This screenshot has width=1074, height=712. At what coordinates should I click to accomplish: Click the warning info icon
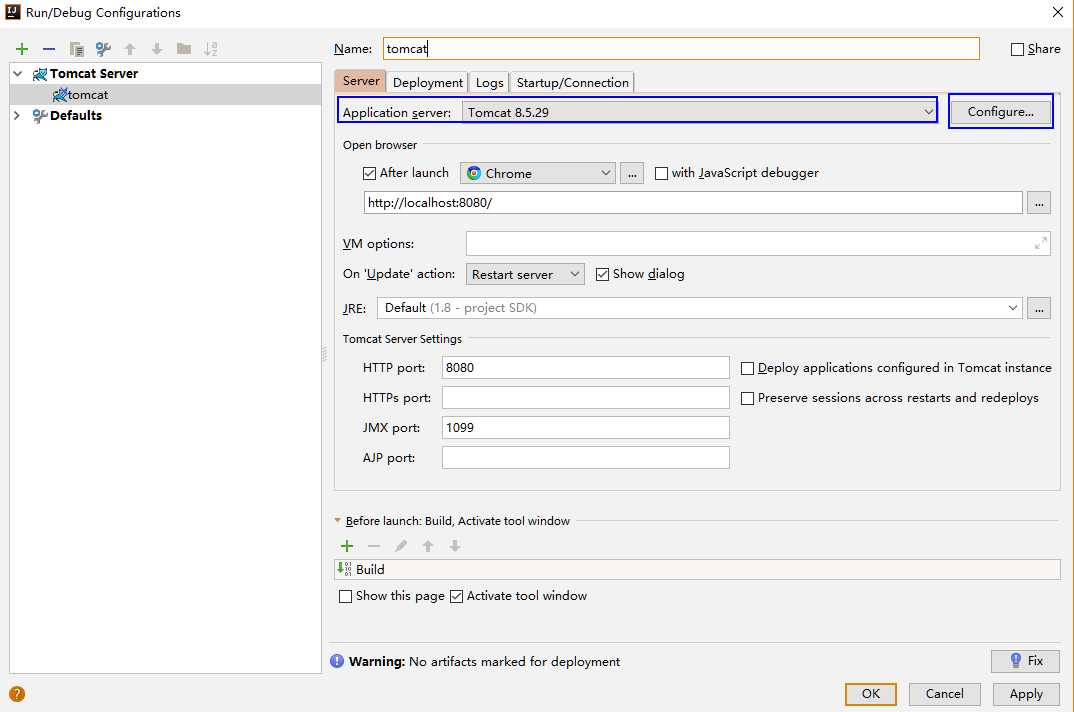[x=337, y=661]
